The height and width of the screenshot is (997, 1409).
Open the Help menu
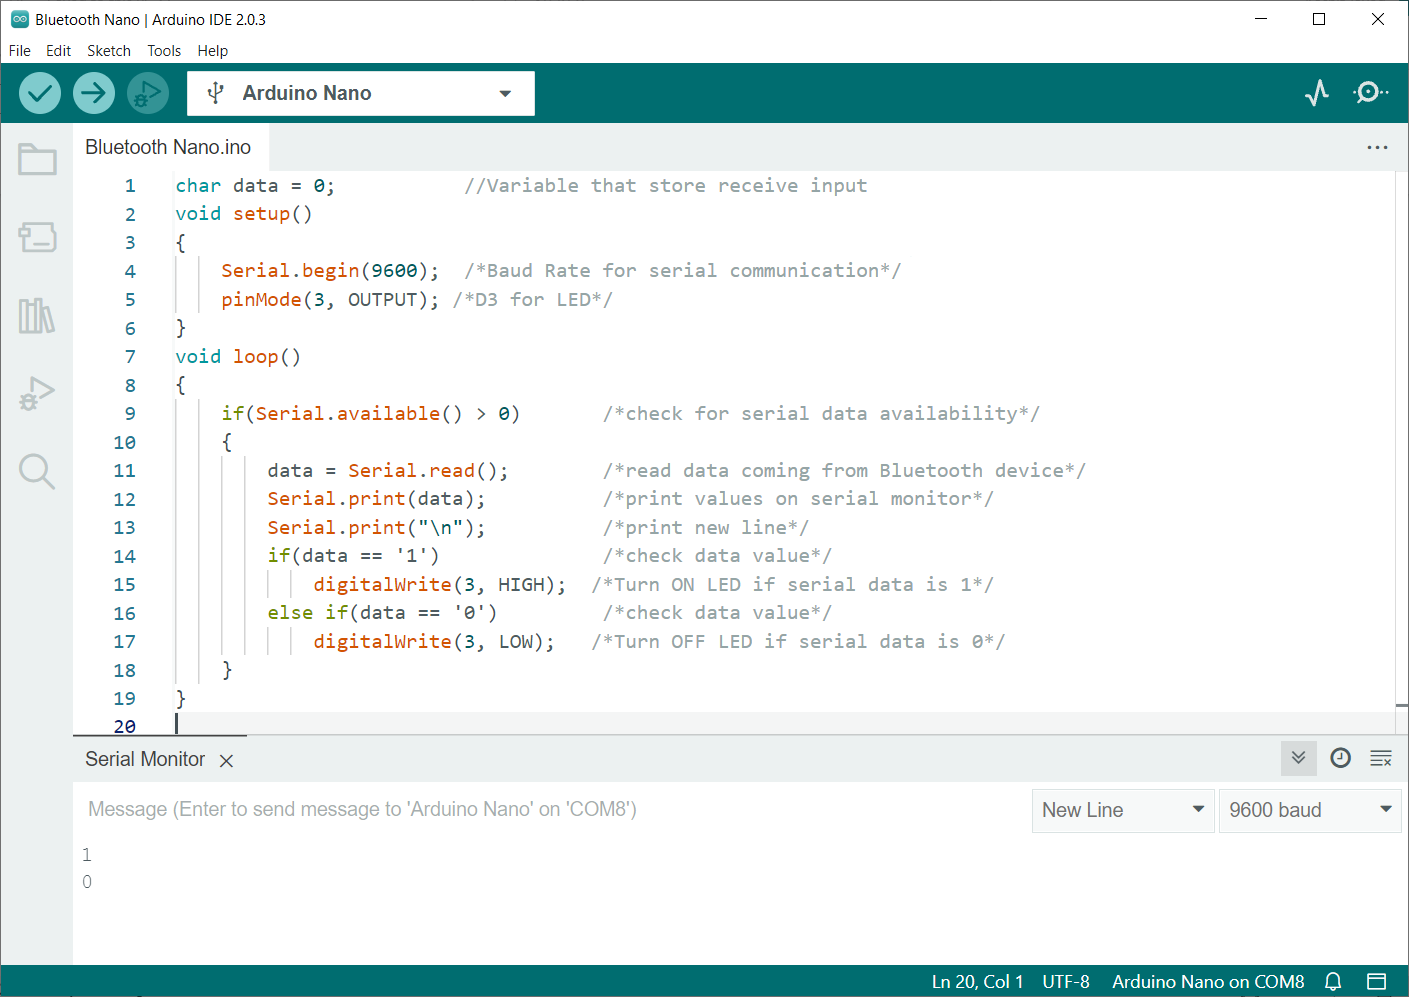(x=212, y=51)
